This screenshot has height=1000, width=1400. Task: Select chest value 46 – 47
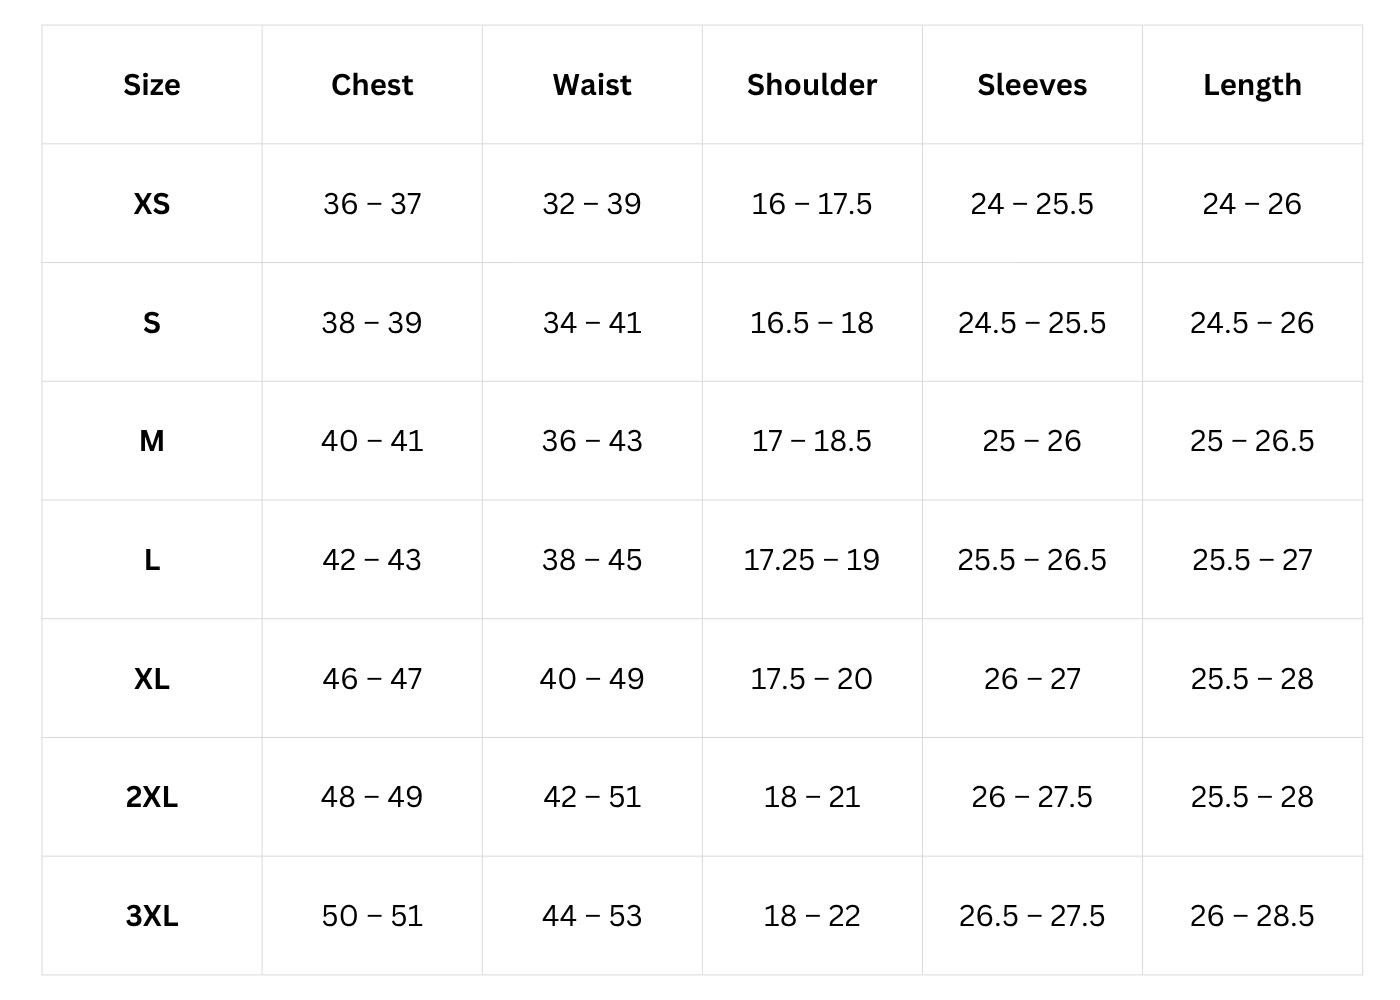coord(372,679)
